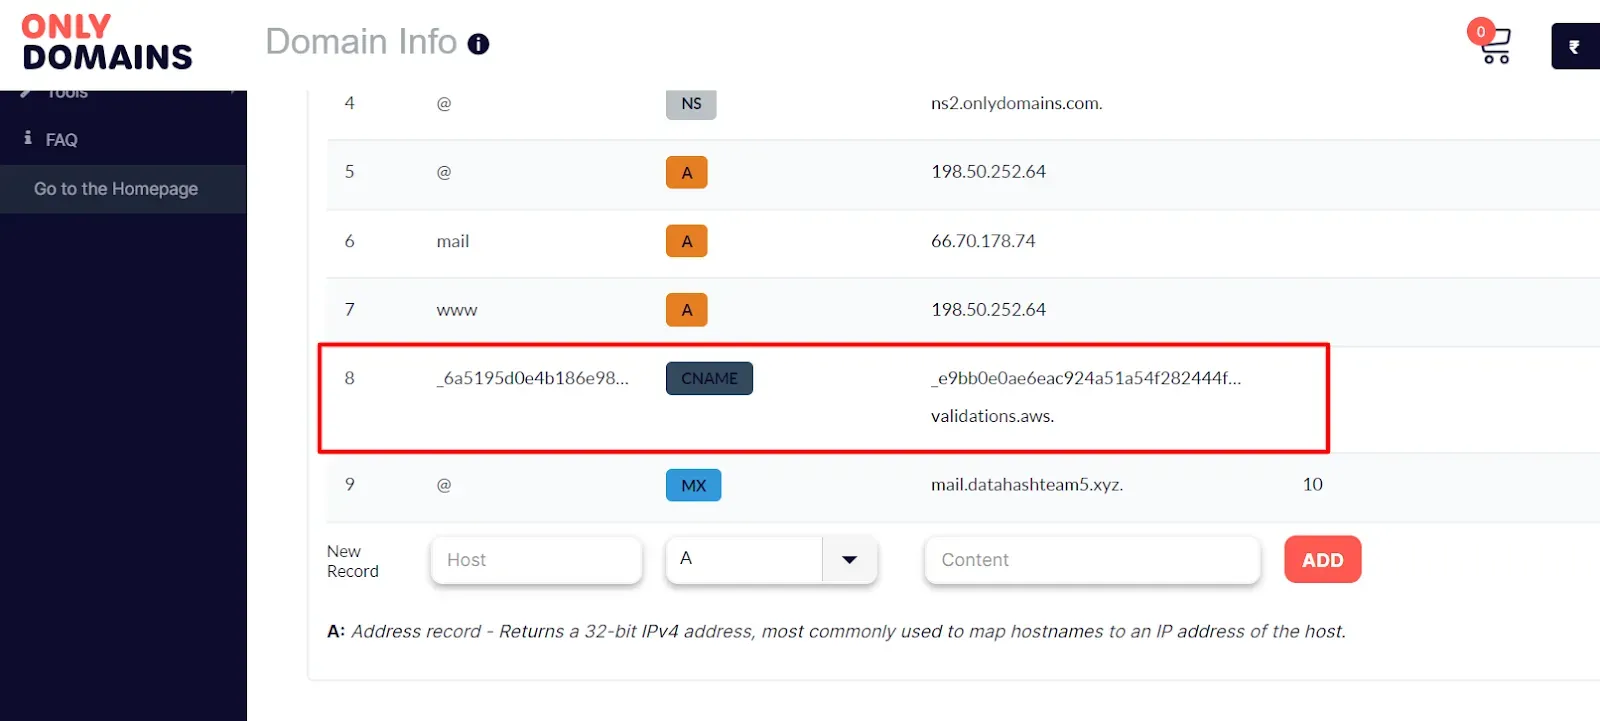Click the cart count badge 0

click(x=1481, y=31)
